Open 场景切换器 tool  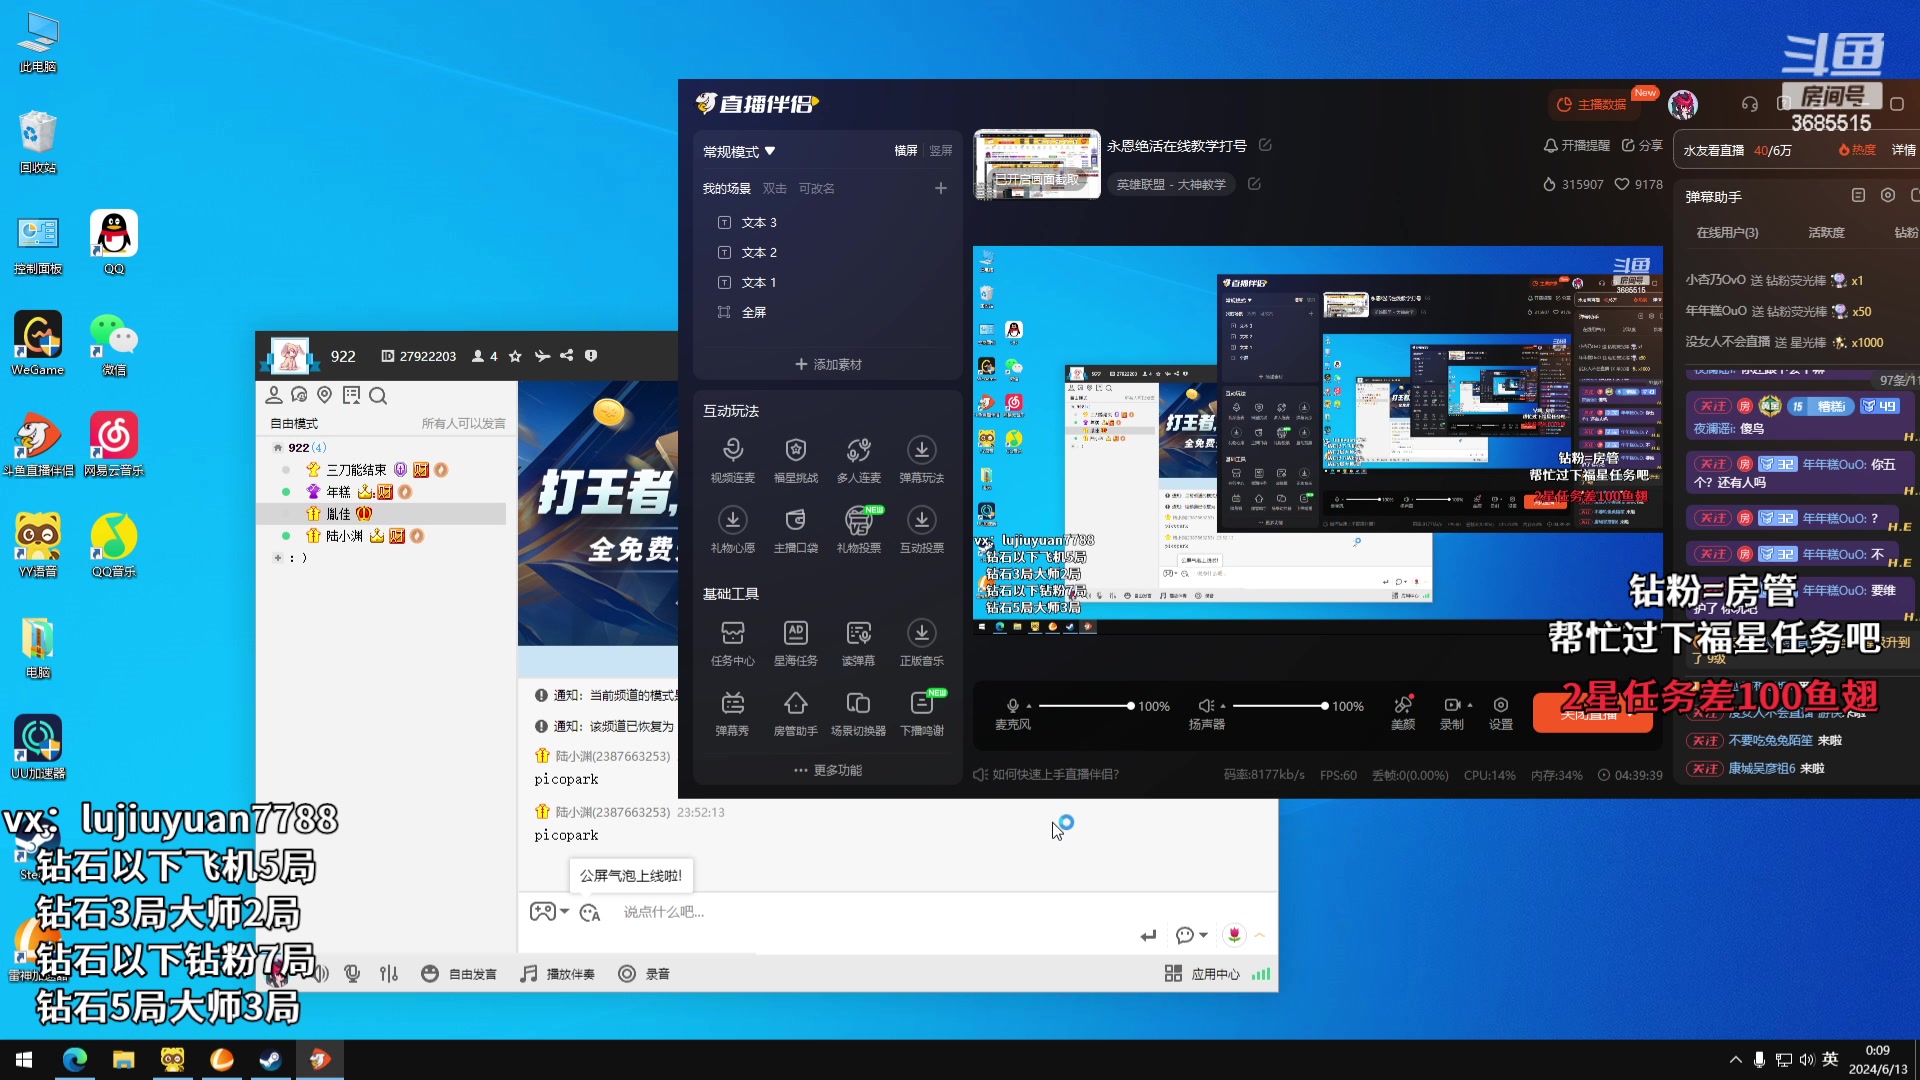click(x=858, y=713)
